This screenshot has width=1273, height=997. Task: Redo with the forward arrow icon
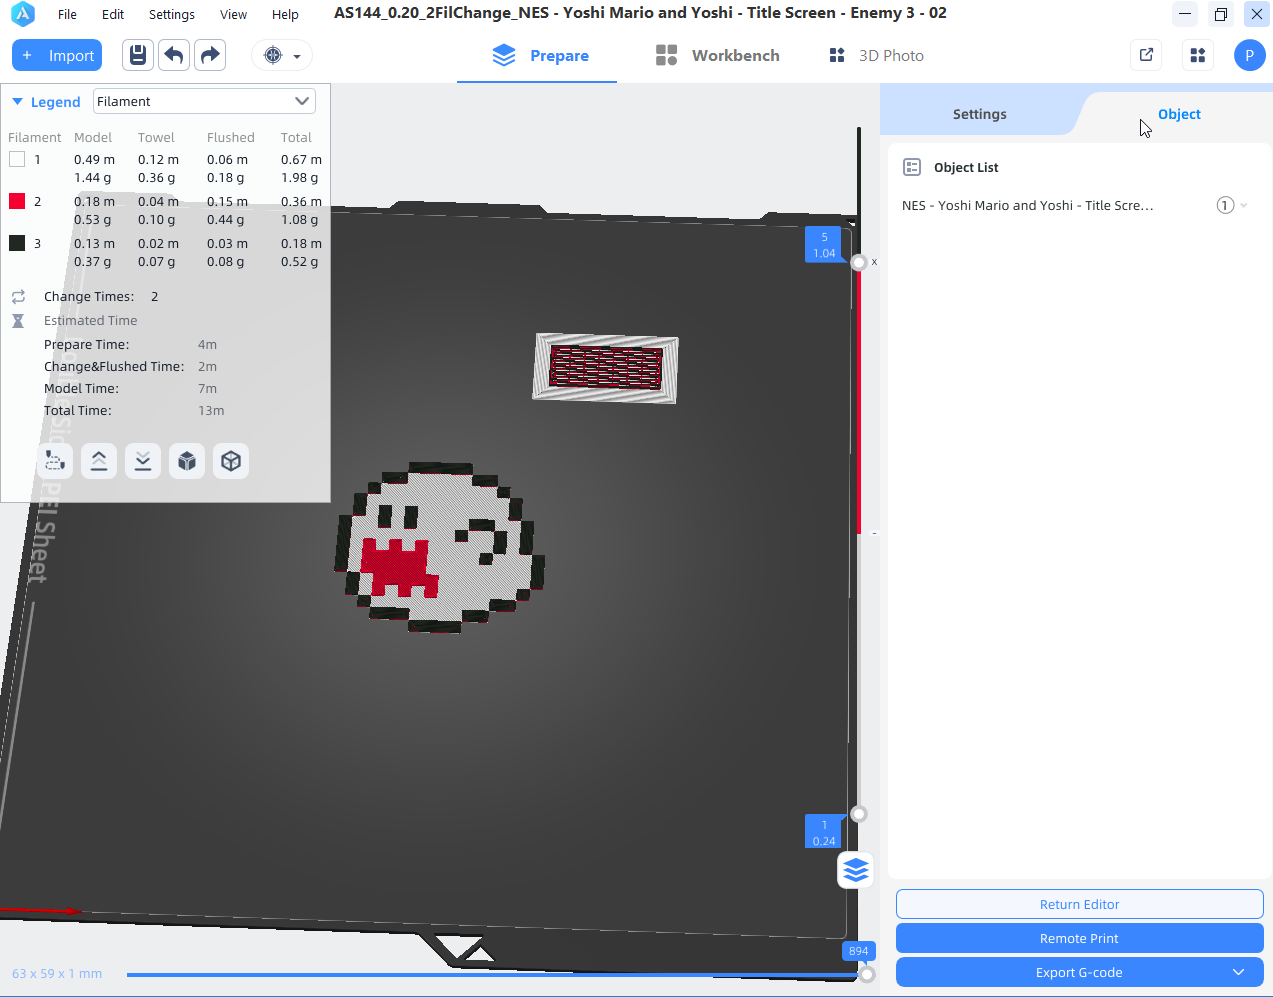[x=210, y=55]
